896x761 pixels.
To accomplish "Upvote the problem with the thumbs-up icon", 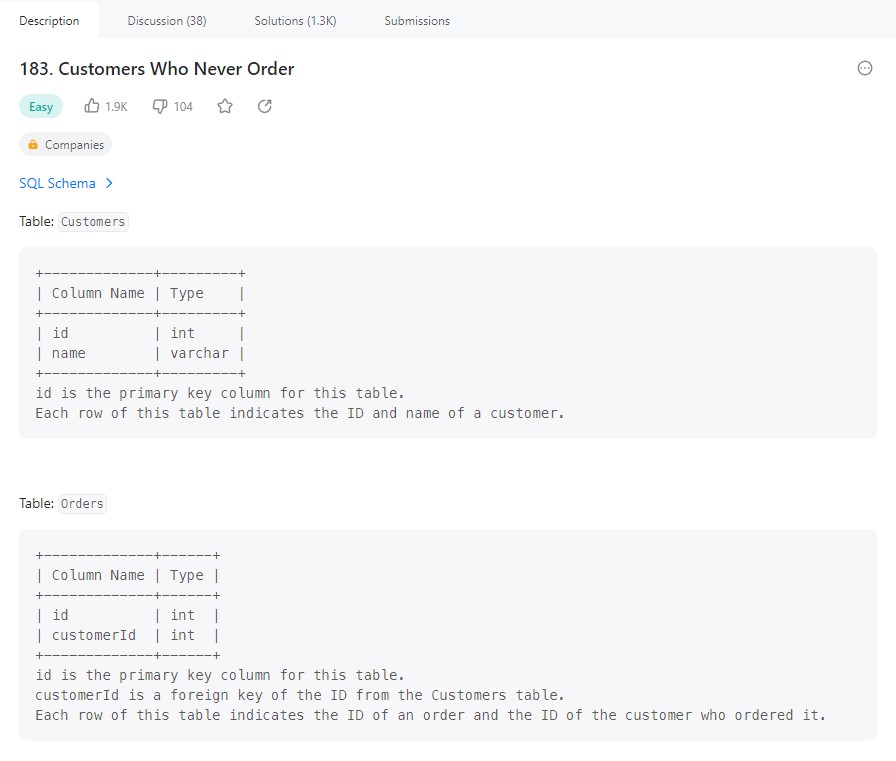I will coord(92,106).
